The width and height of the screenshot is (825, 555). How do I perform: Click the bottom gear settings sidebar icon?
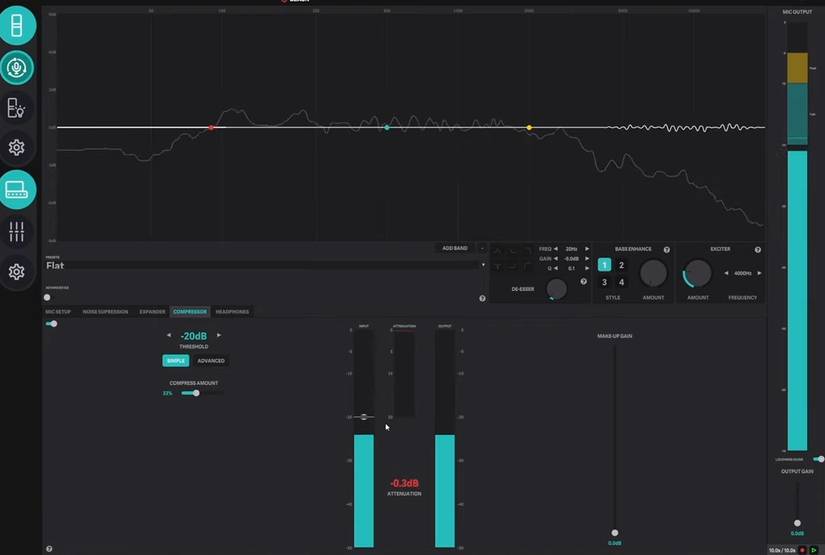(17, 272)
